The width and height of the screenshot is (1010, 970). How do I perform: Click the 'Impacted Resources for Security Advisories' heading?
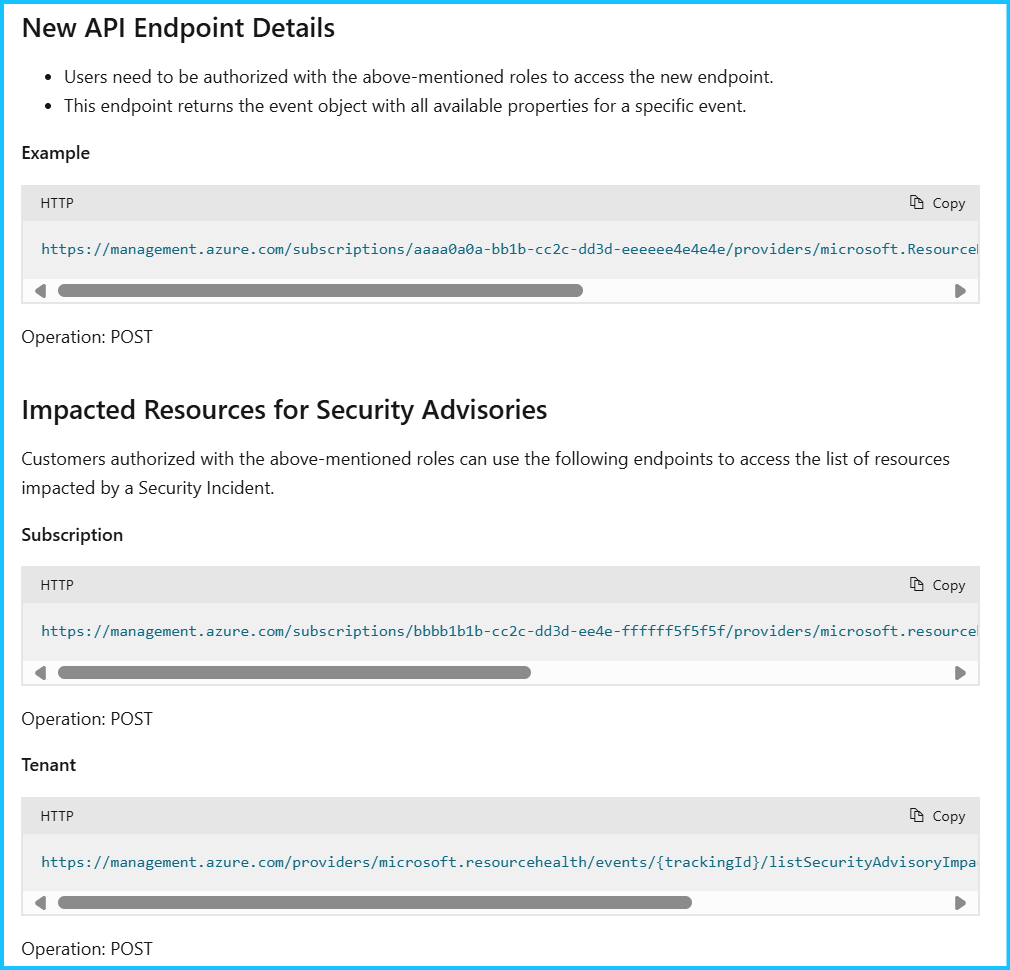284,410
